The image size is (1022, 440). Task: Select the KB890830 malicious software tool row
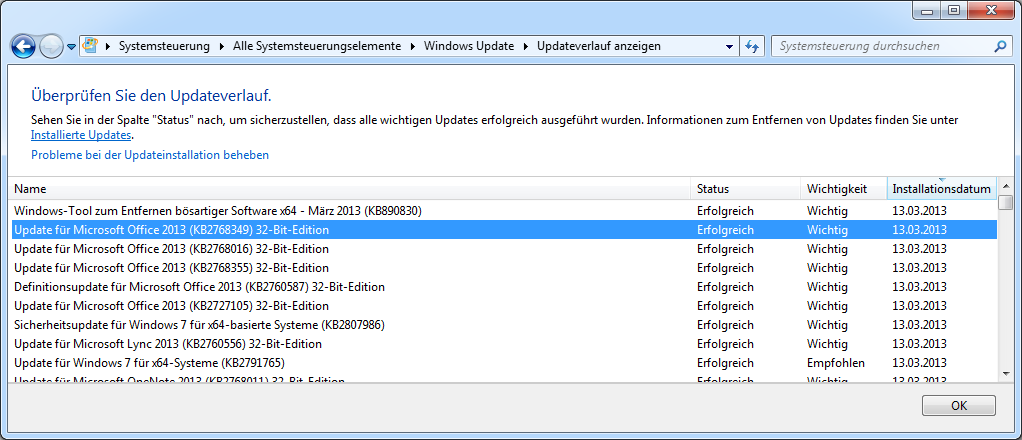(x=503, y=211)
